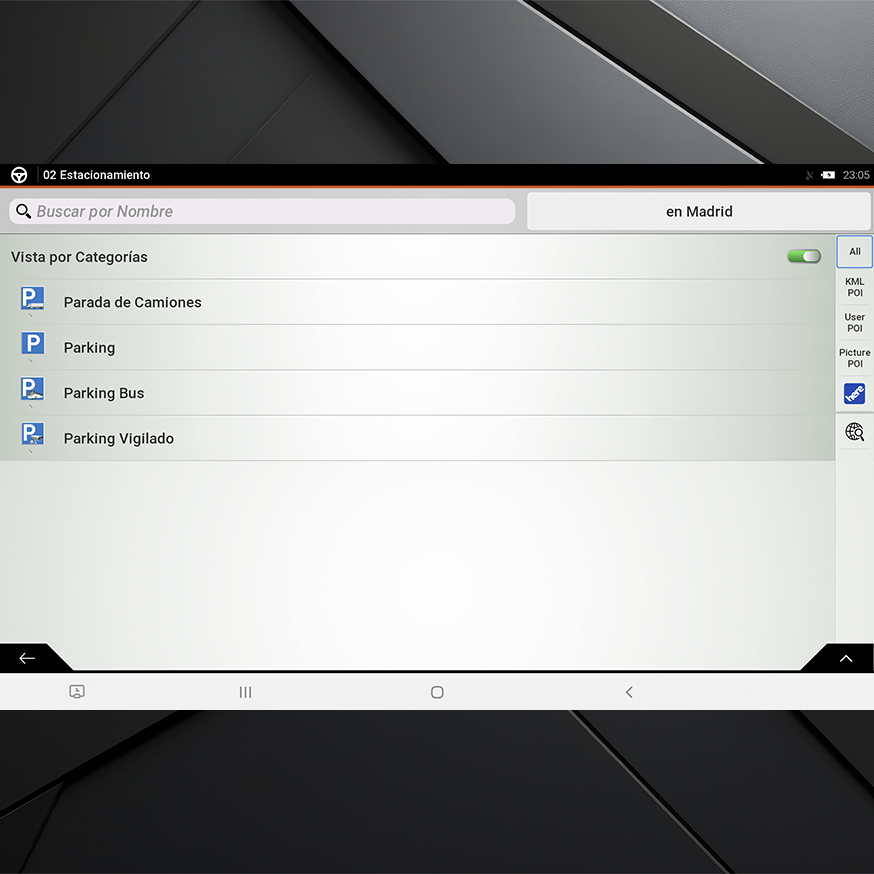Switch to the User POI tab

854,323
